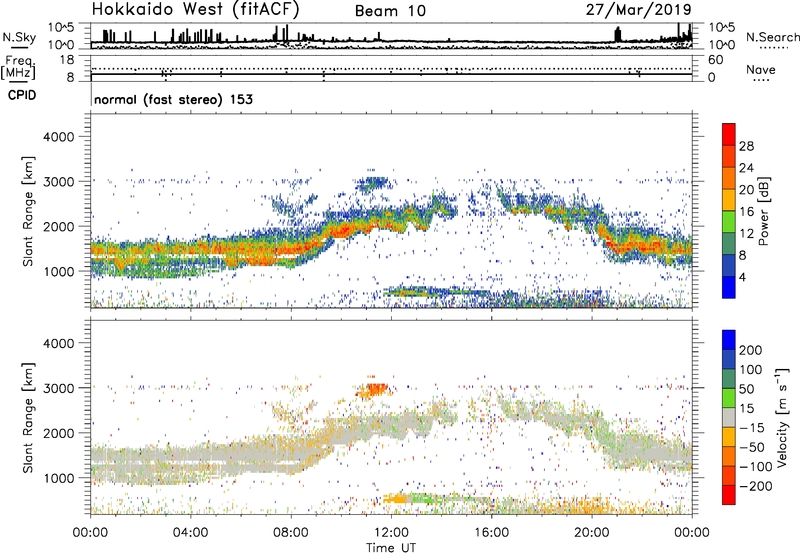Click the "24" label on Power scale
Image resolution: width=800 pixels, height=554 pixels.
(746, 168)
